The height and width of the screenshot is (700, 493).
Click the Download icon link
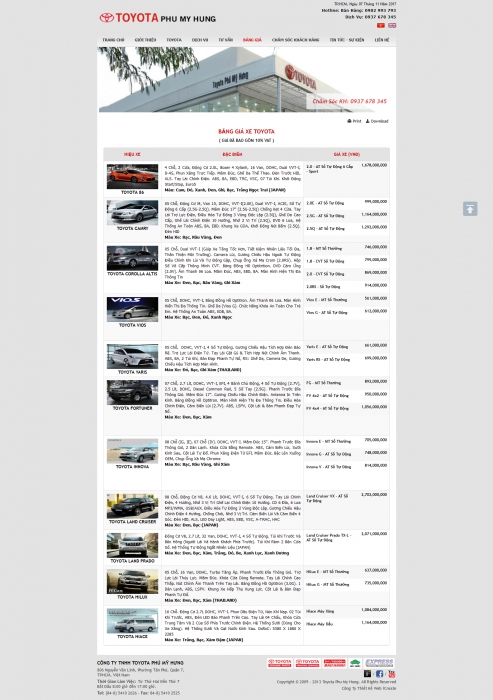pyautogui.click(x=377, y=121)
